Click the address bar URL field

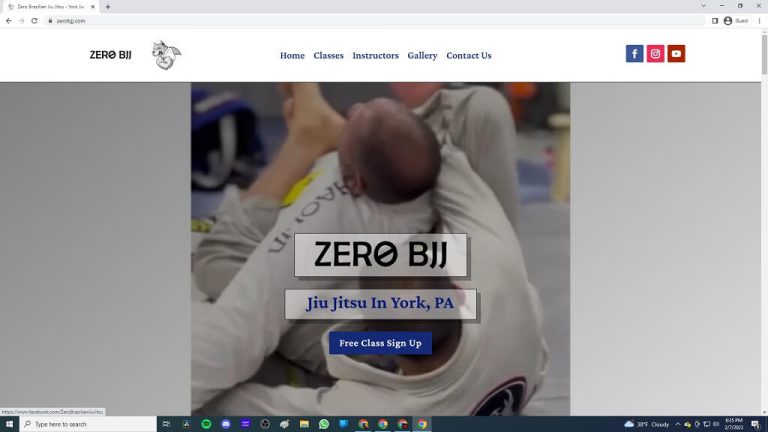[x=375, y=21]
